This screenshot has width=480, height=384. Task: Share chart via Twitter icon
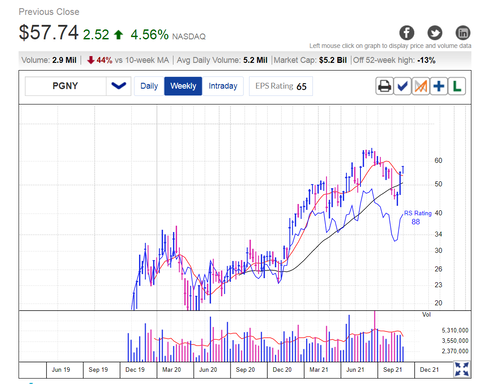pos(435,33)
